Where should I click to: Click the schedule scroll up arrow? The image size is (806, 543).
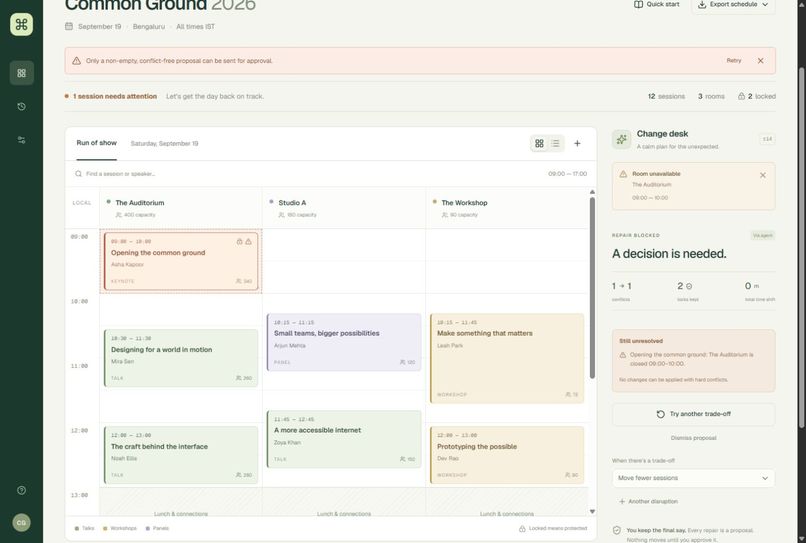pyautogui.click(x=592, y=192)
